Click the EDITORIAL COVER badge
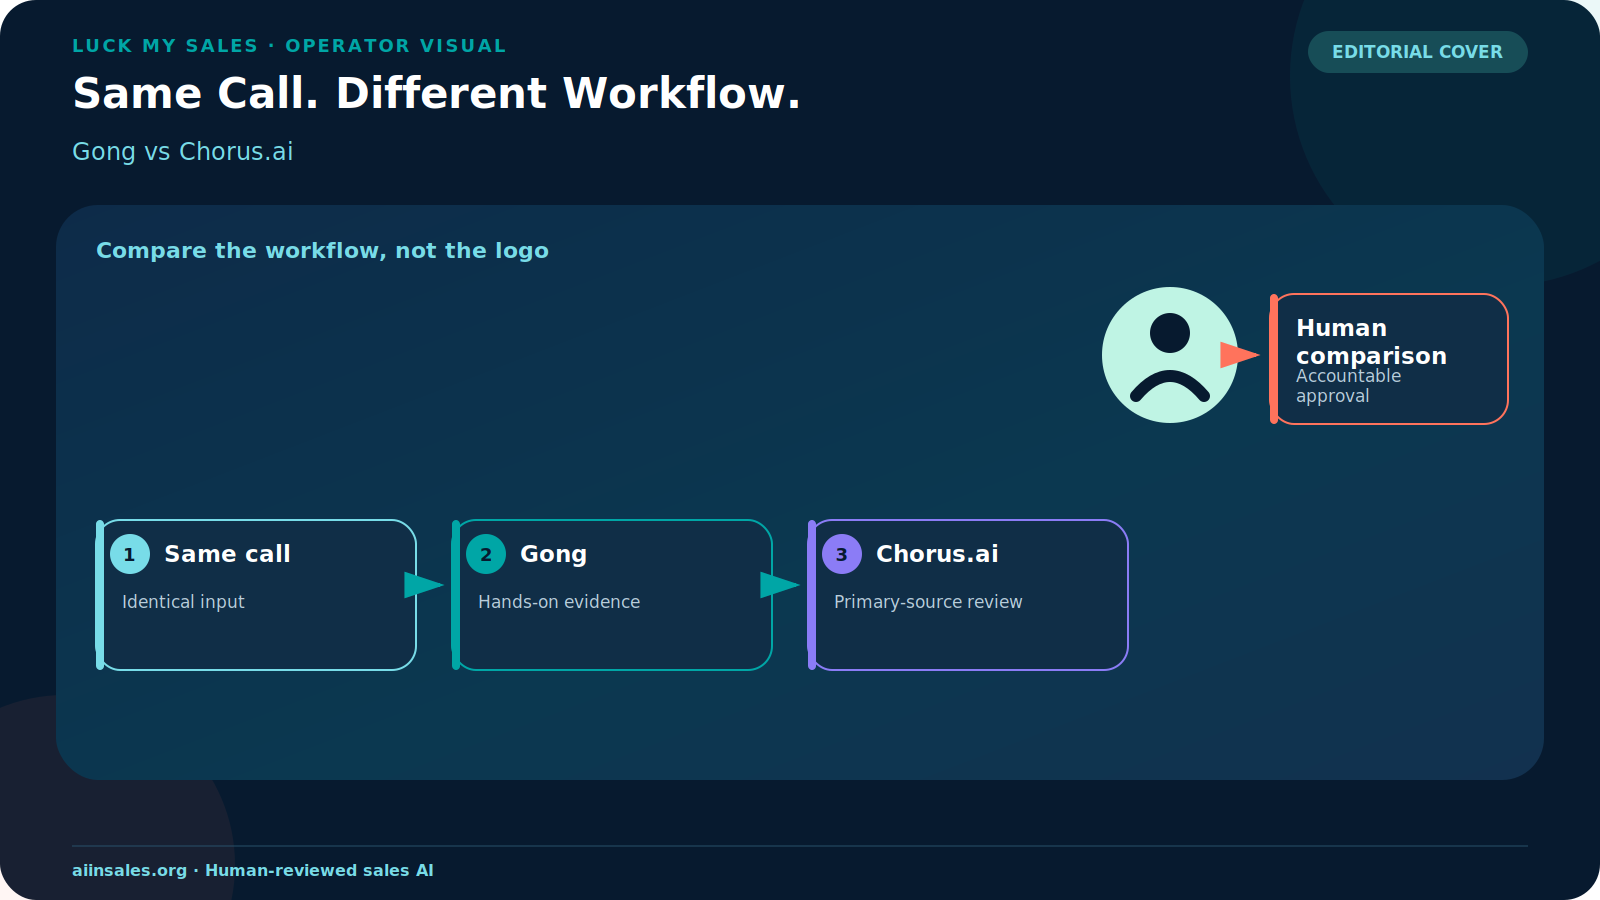 [x=1418, y=52]
